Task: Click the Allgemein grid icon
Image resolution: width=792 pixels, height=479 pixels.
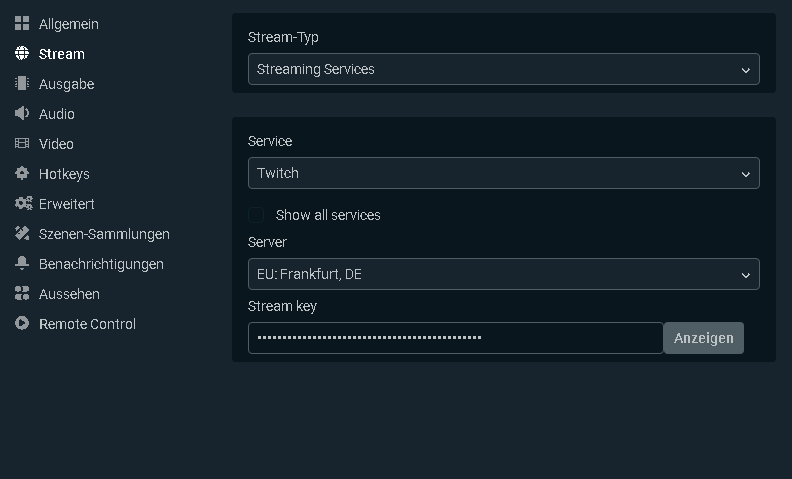Action: 22,24
